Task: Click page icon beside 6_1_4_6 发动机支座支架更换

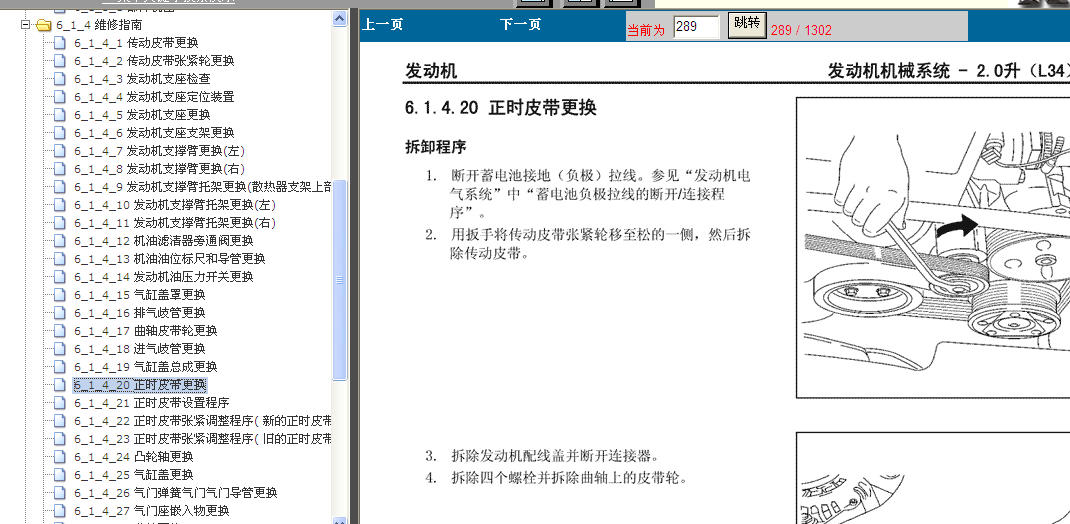Action: [x=60, y=133]
